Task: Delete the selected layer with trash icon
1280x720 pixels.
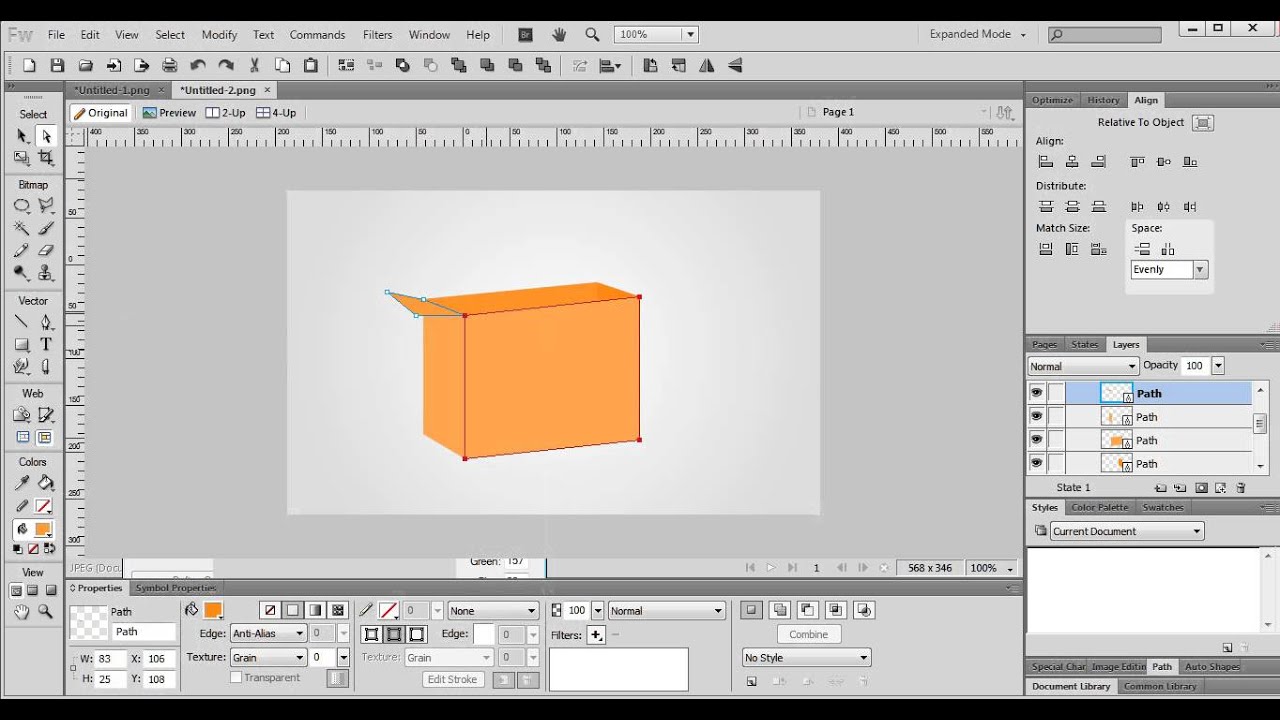Action: click(1241, 488)
